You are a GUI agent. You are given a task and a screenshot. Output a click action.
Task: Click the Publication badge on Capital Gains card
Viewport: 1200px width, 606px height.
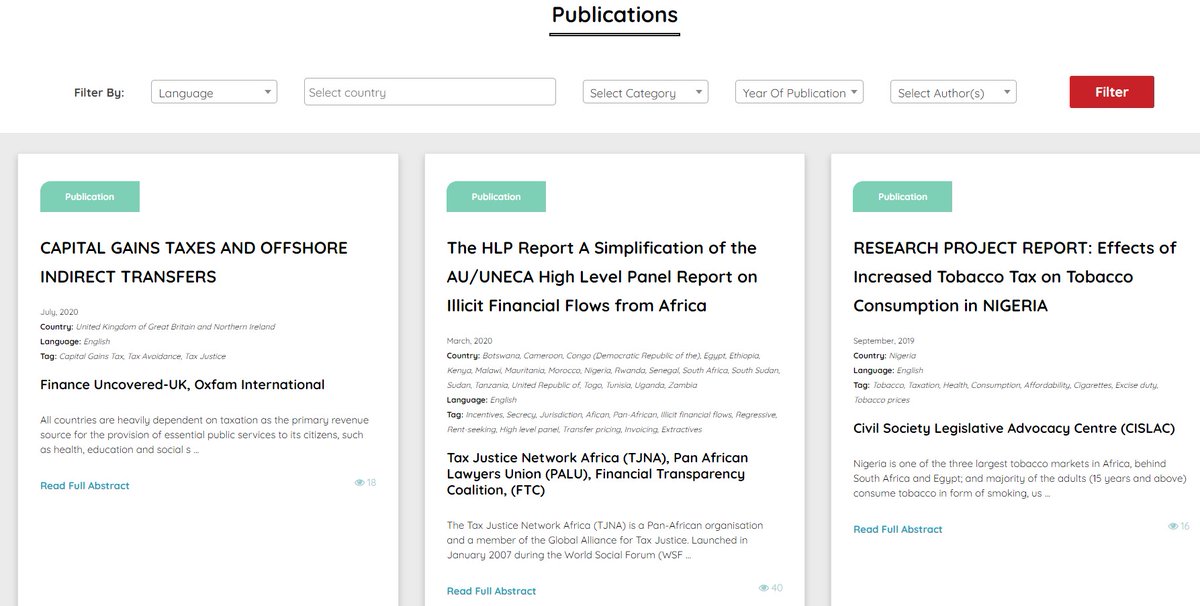click(90, 197)
